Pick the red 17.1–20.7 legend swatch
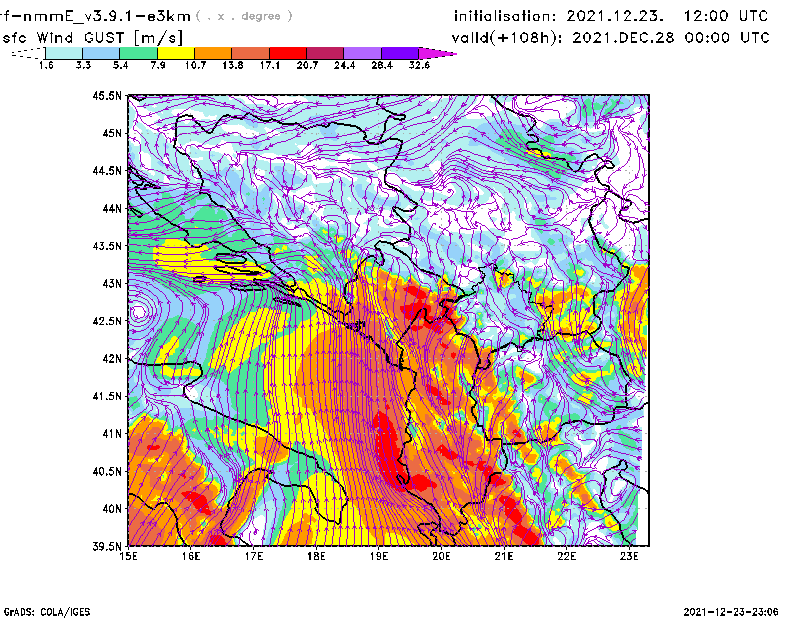The height and width of the screenshot is (618, 800). point(288,53)
